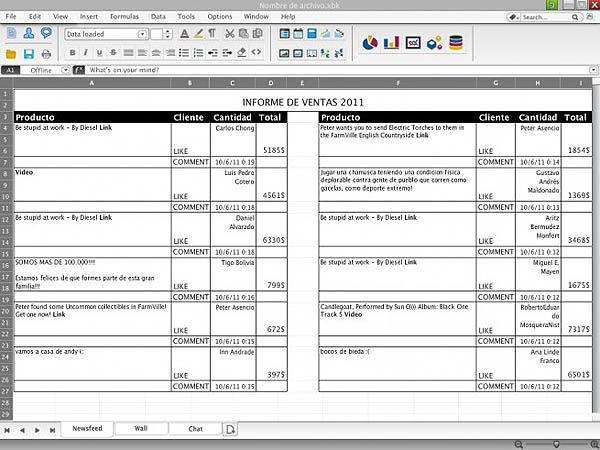Cut with the scissors icon
Viewport: 600px width, 450px height.
229,34
